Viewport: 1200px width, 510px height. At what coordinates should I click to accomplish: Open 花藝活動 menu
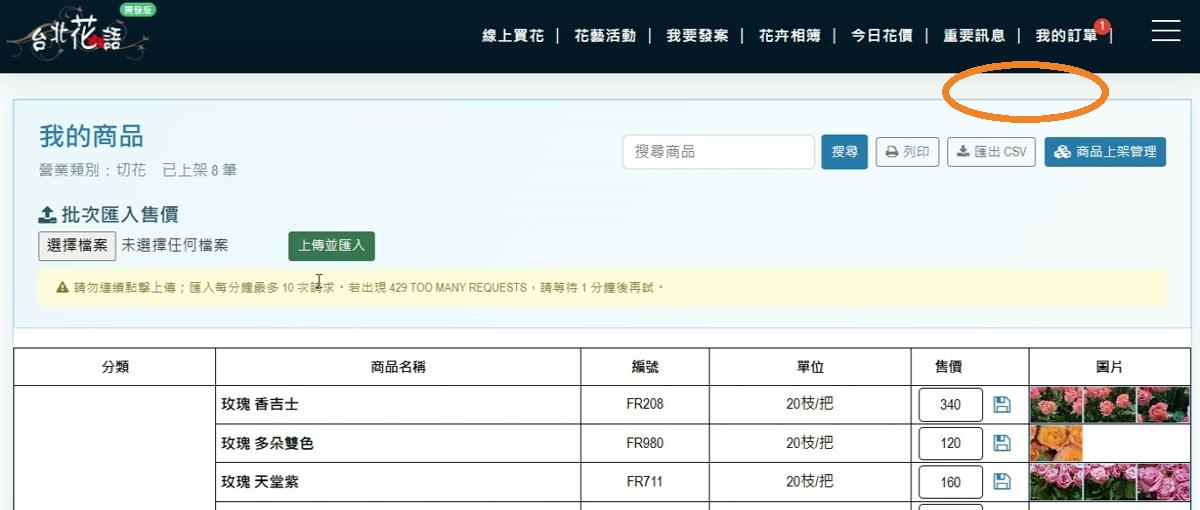point(605,36)
